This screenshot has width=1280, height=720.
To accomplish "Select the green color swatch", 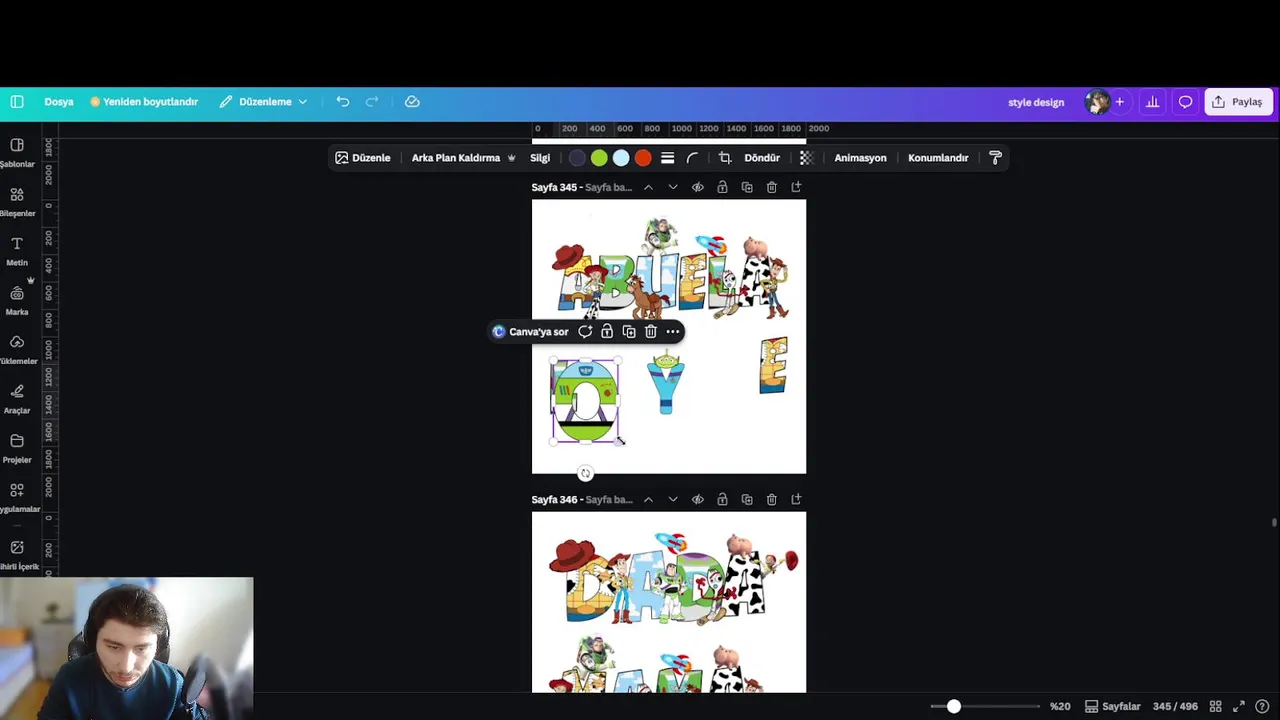I will pyautogui.click(x=599, y=158).
